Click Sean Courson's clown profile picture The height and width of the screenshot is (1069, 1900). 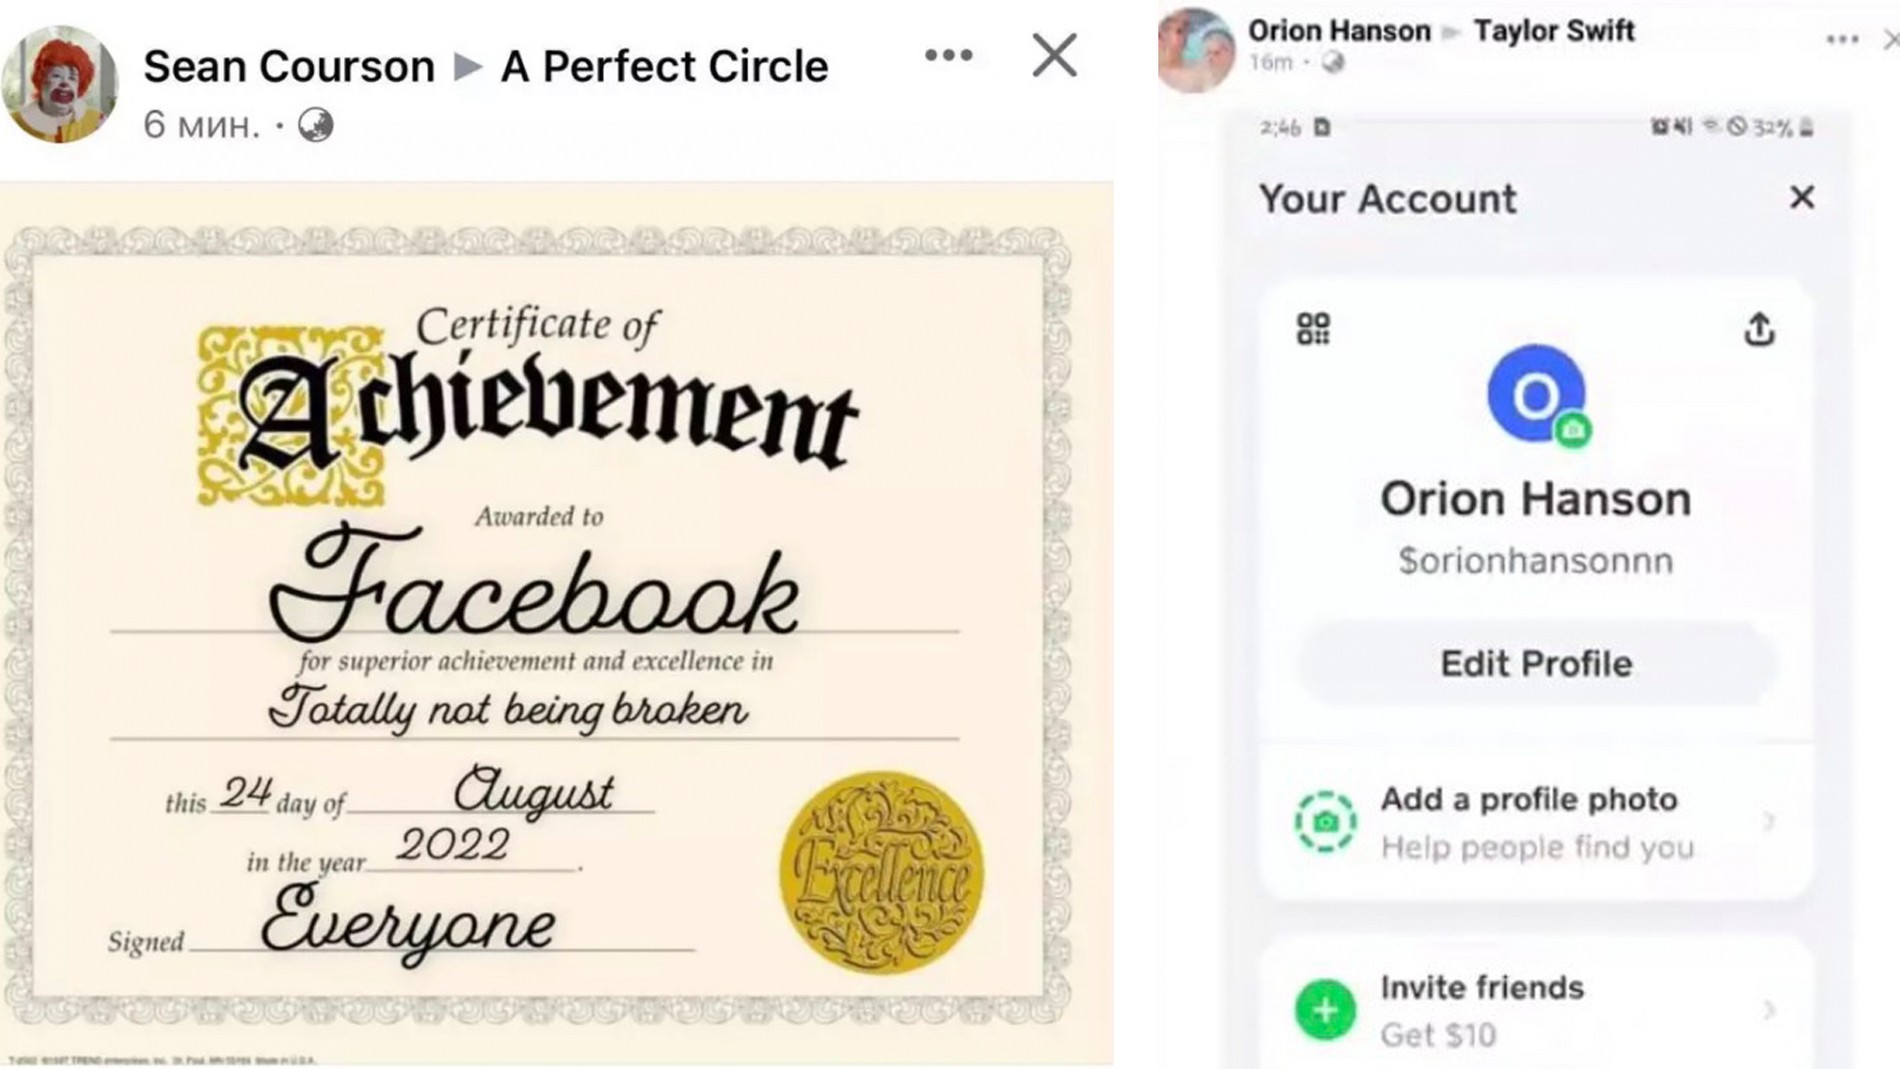[60, 84]
